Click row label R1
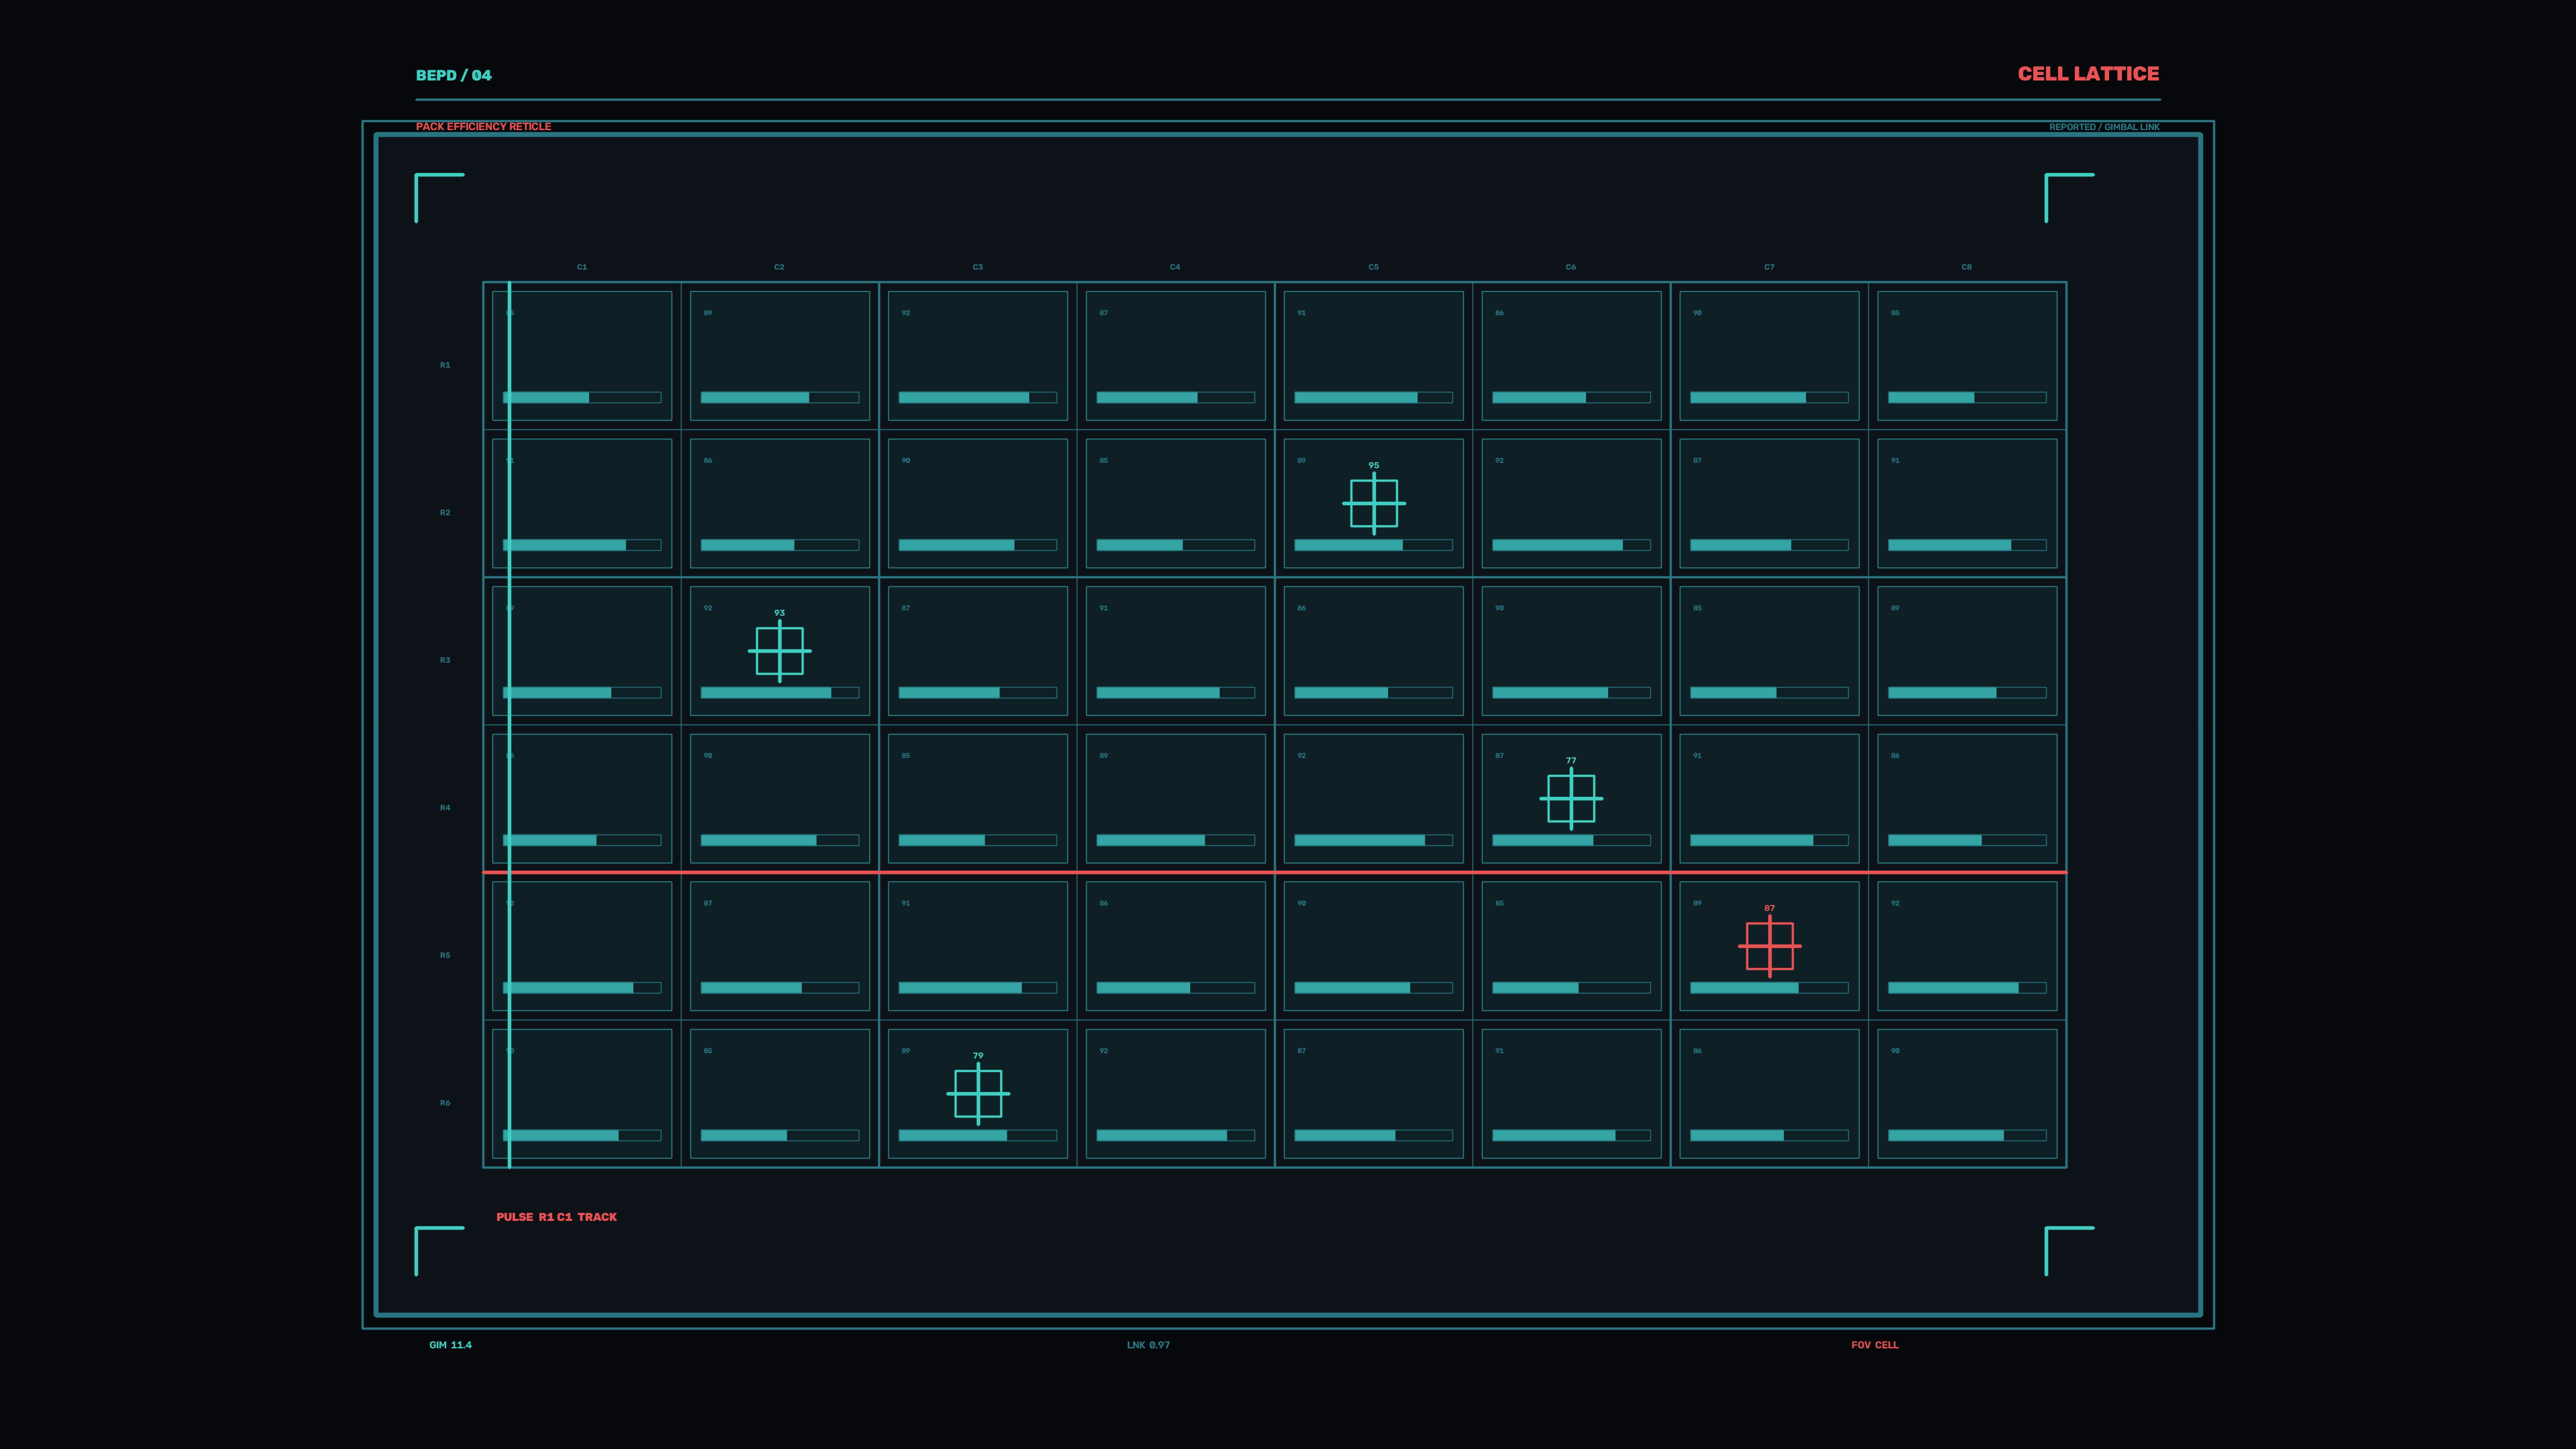 pyautogui.click(x=445, y=365)
